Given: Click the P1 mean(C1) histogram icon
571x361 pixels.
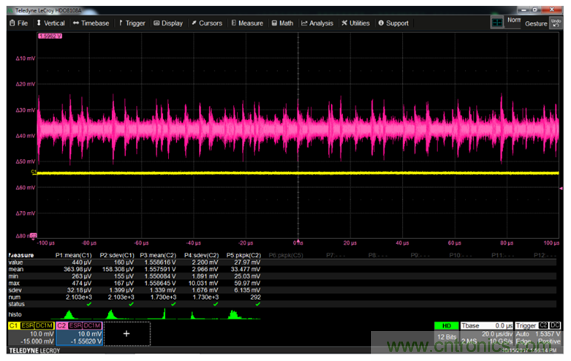Looking at the screenshot, I should 68,314.
